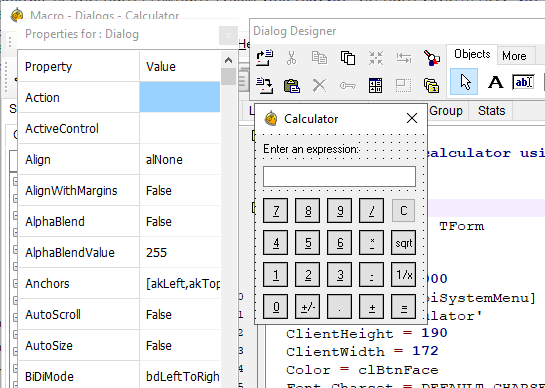Click the properties scrollbar up arrow
Viewport: 545px width, 388px height.
click(228, 60)
